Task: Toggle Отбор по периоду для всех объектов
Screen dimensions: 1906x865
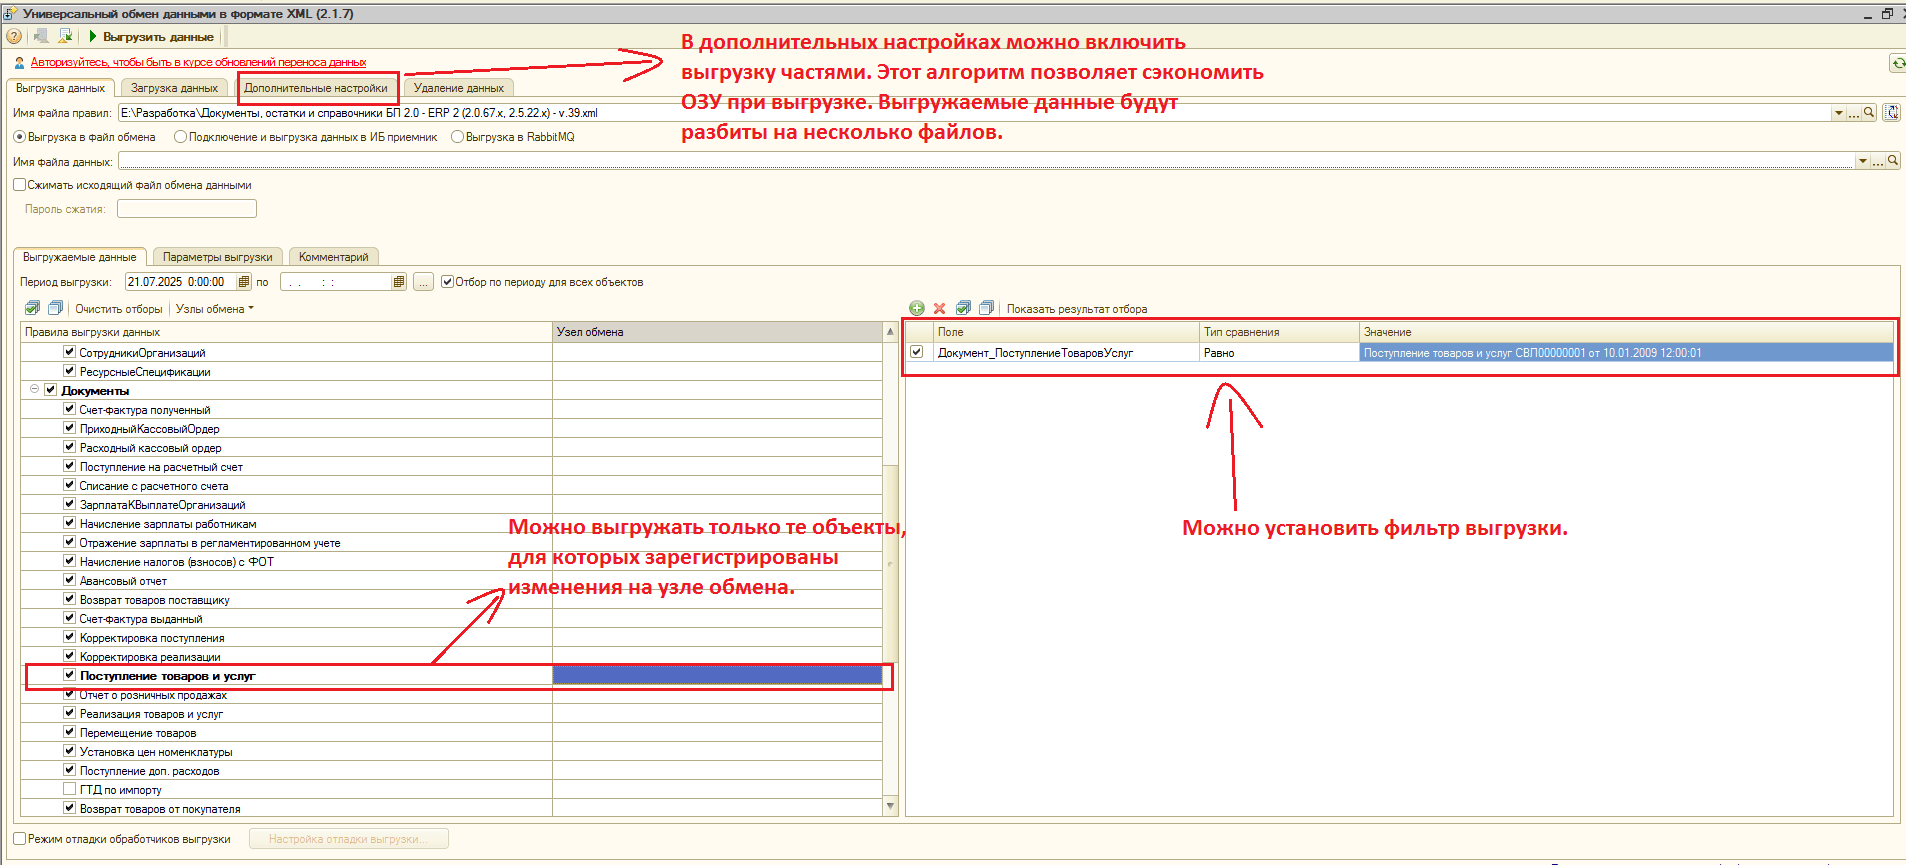Action: click(x=447, y=282)
